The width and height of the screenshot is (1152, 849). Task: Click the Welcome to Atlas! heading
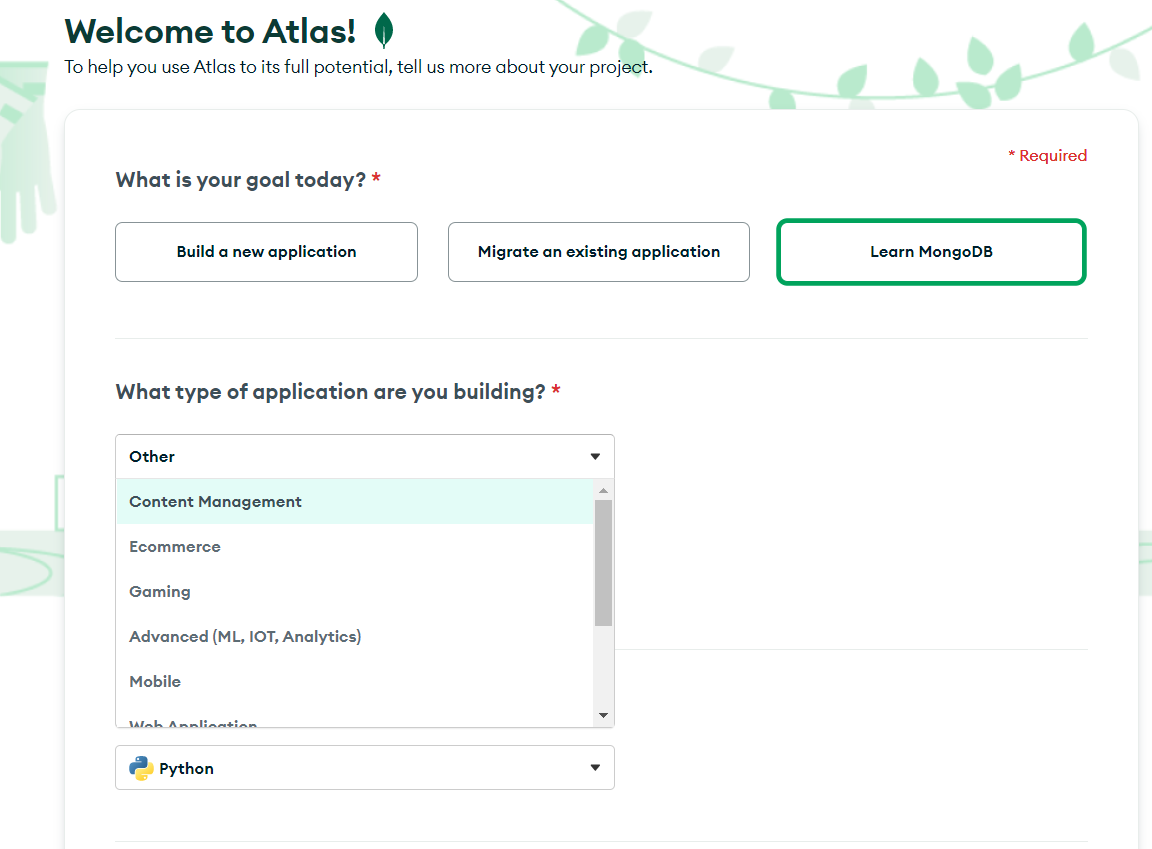(210, 32)
